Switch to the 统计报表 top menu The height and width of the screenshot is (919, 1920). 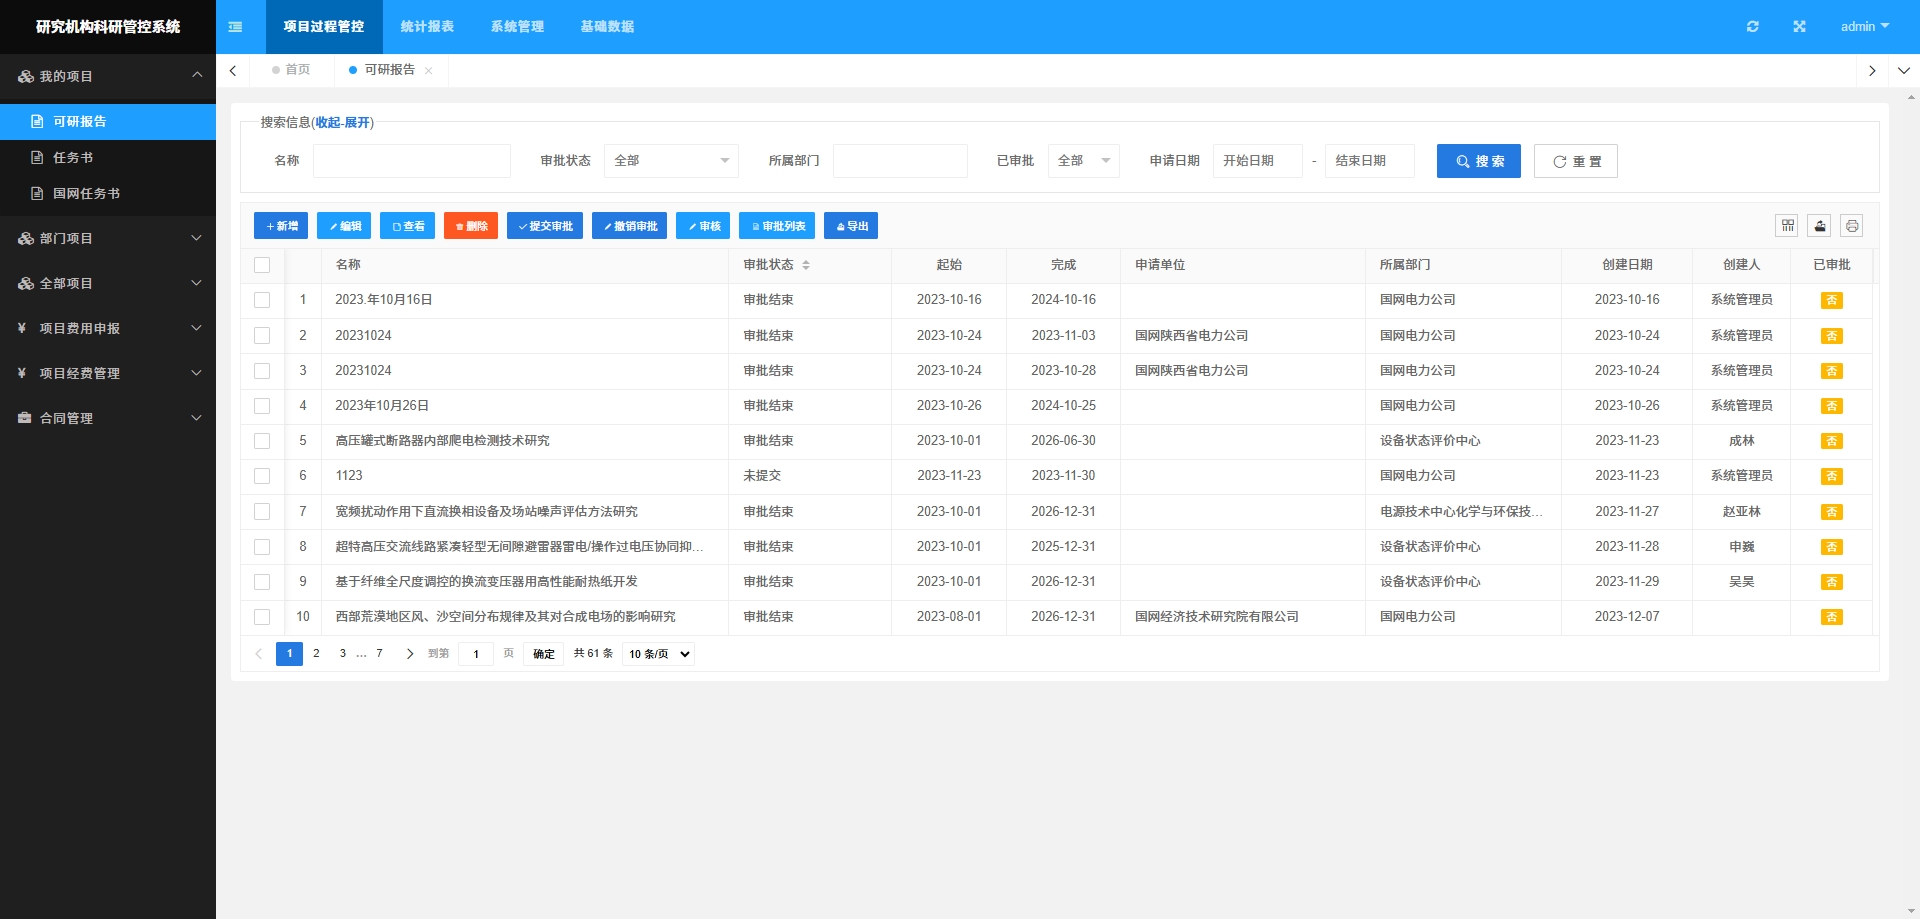(427, 27)
